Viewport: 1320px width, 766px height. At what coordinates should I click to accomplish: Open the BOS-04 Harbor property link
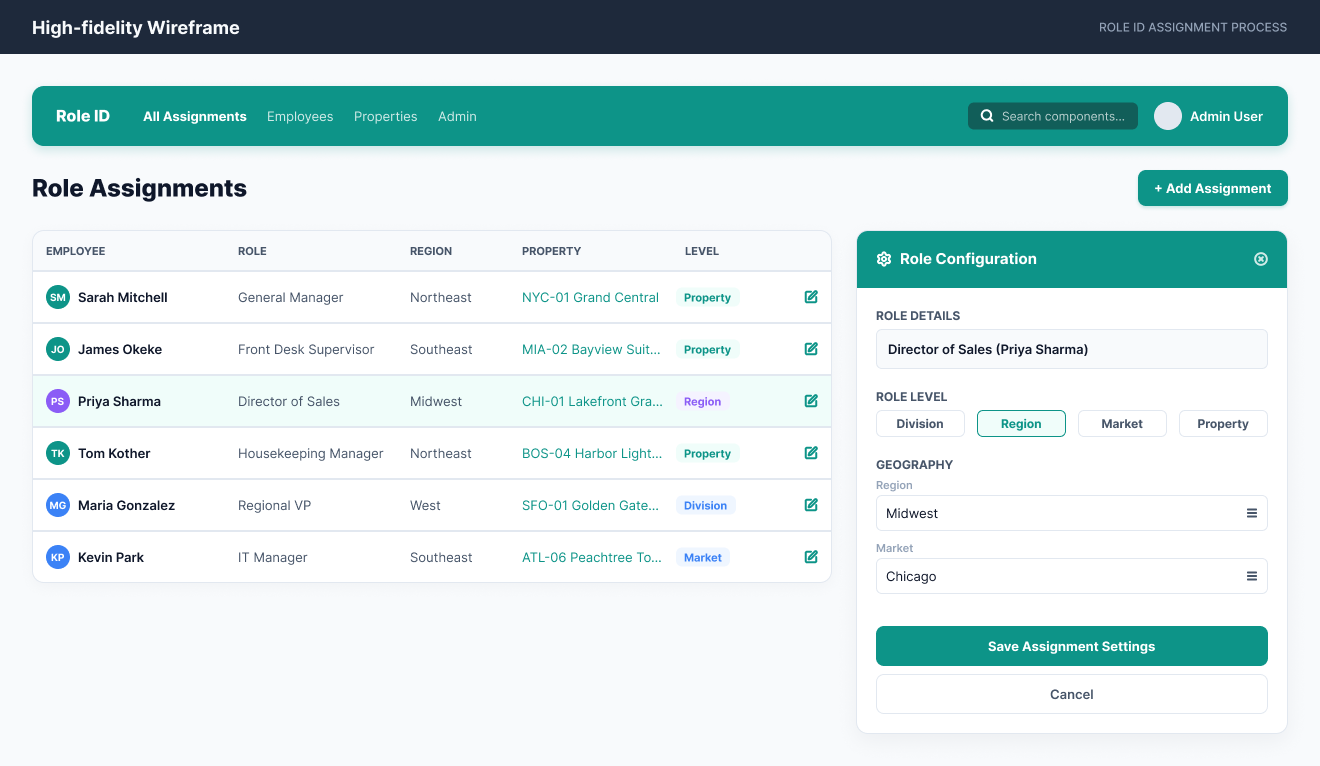click(592, 453)
